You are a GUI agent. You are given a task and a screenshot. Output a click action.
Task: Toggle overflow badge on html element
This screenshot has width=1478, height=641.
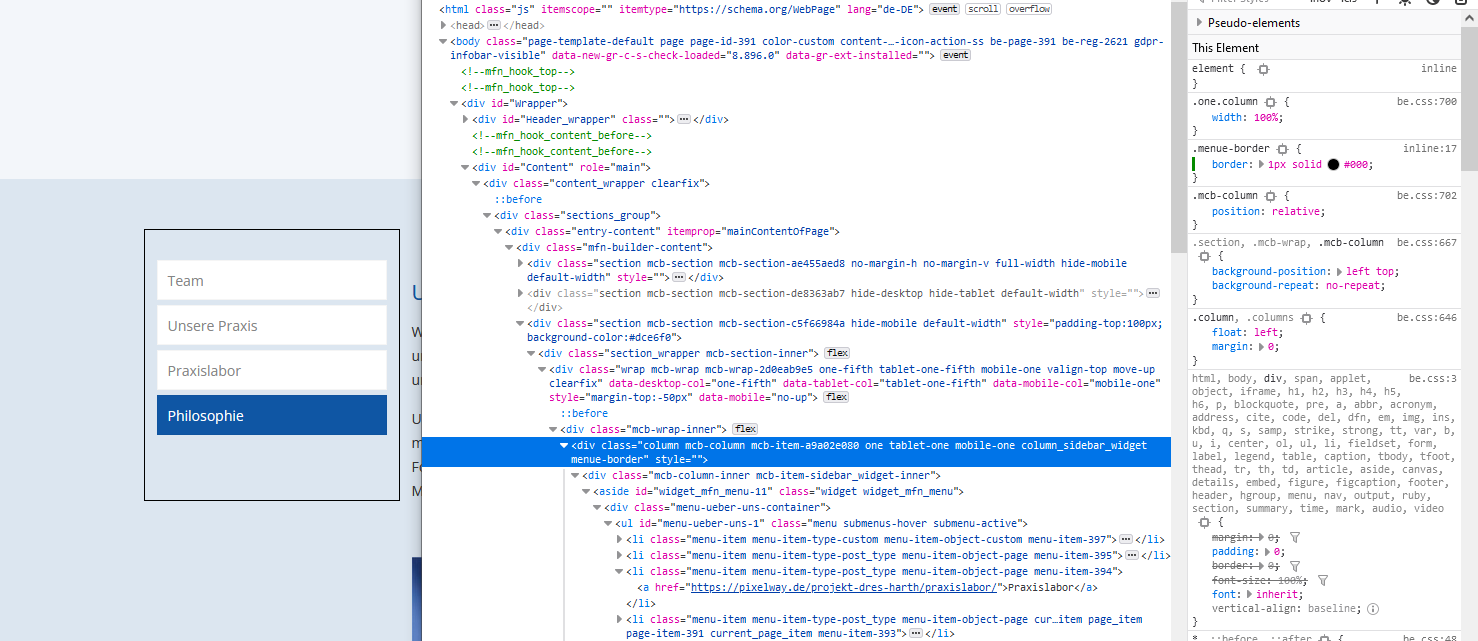point(1029,9)
